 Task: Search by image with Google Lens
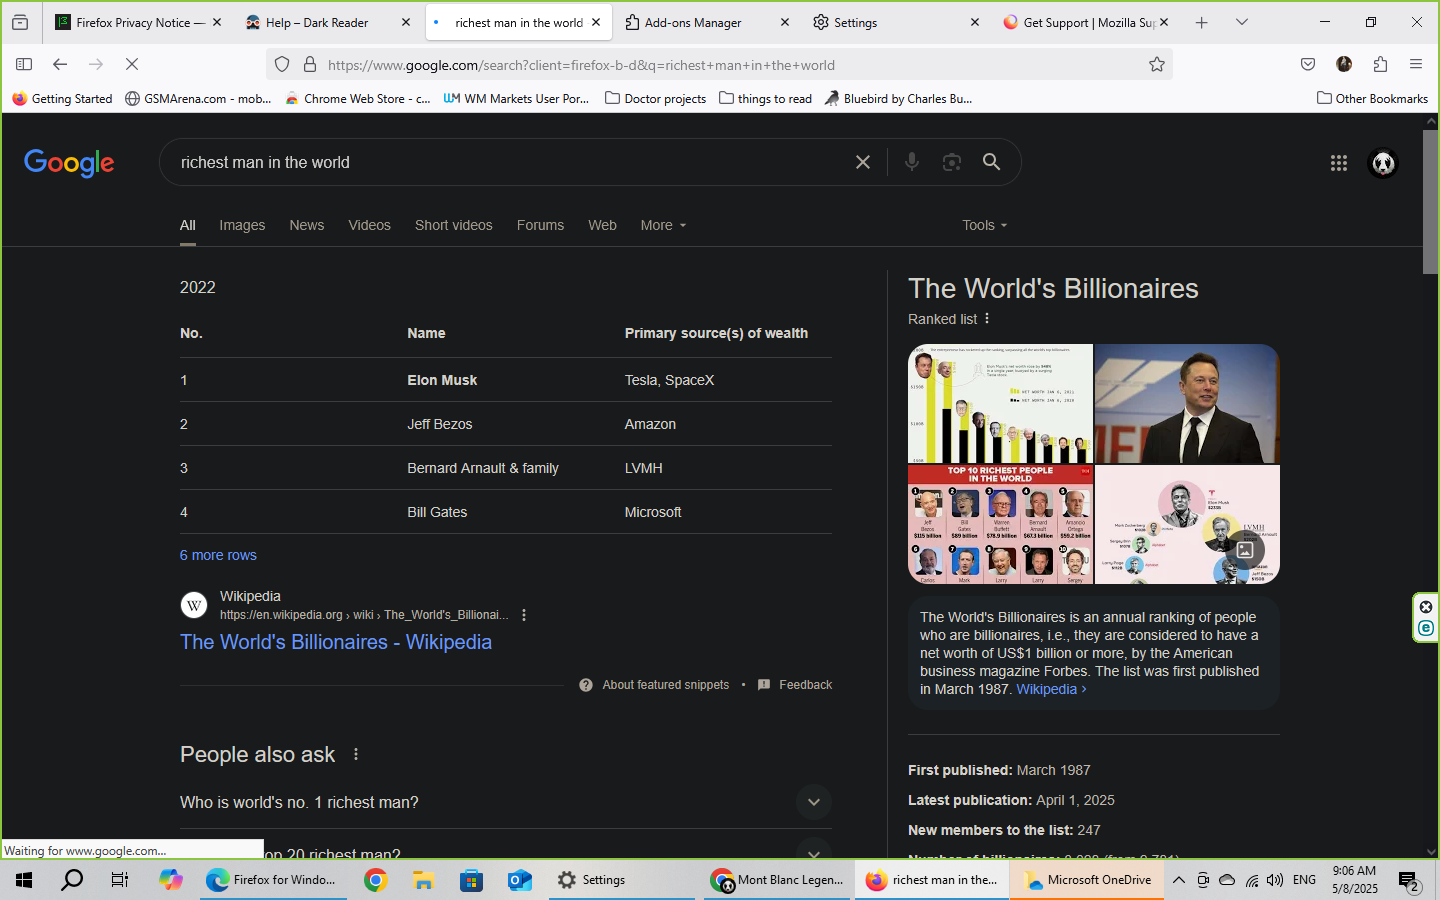pyautogui.click(x=952, y=162)
